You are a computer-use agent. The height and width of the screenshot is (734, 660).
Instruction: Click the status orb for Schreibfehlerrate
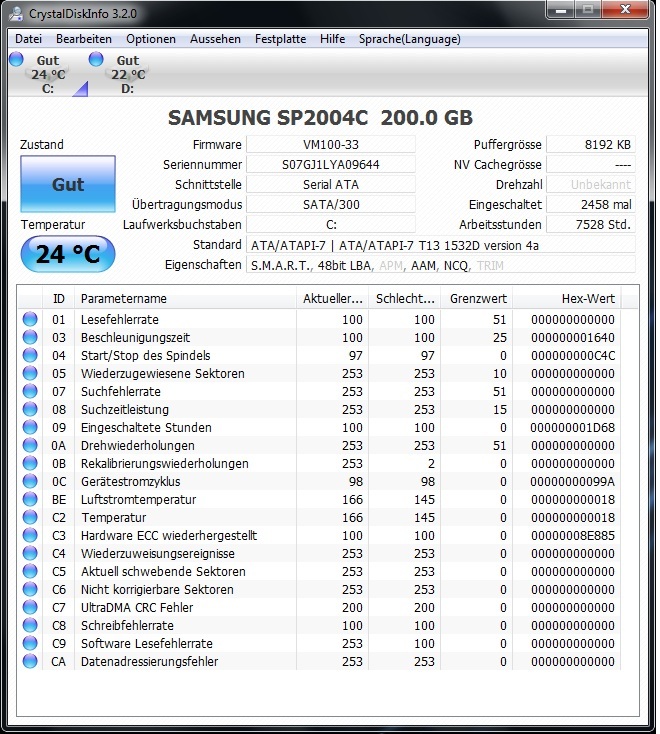[30, 625]
